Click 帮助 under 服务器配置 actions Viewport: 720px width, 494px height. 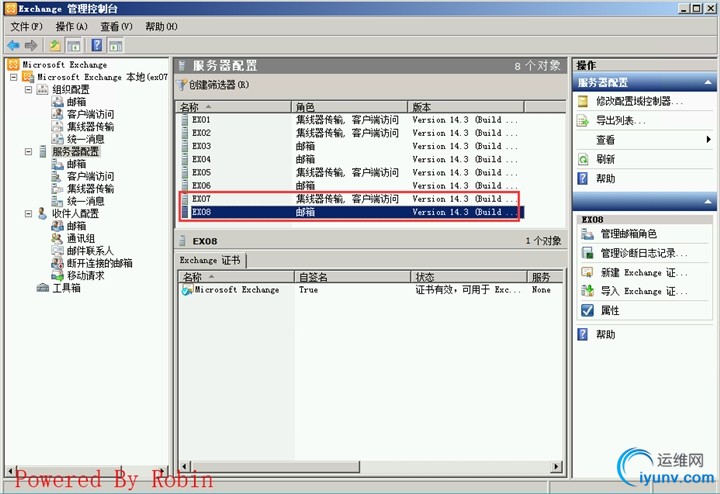[x=596, y=179]
